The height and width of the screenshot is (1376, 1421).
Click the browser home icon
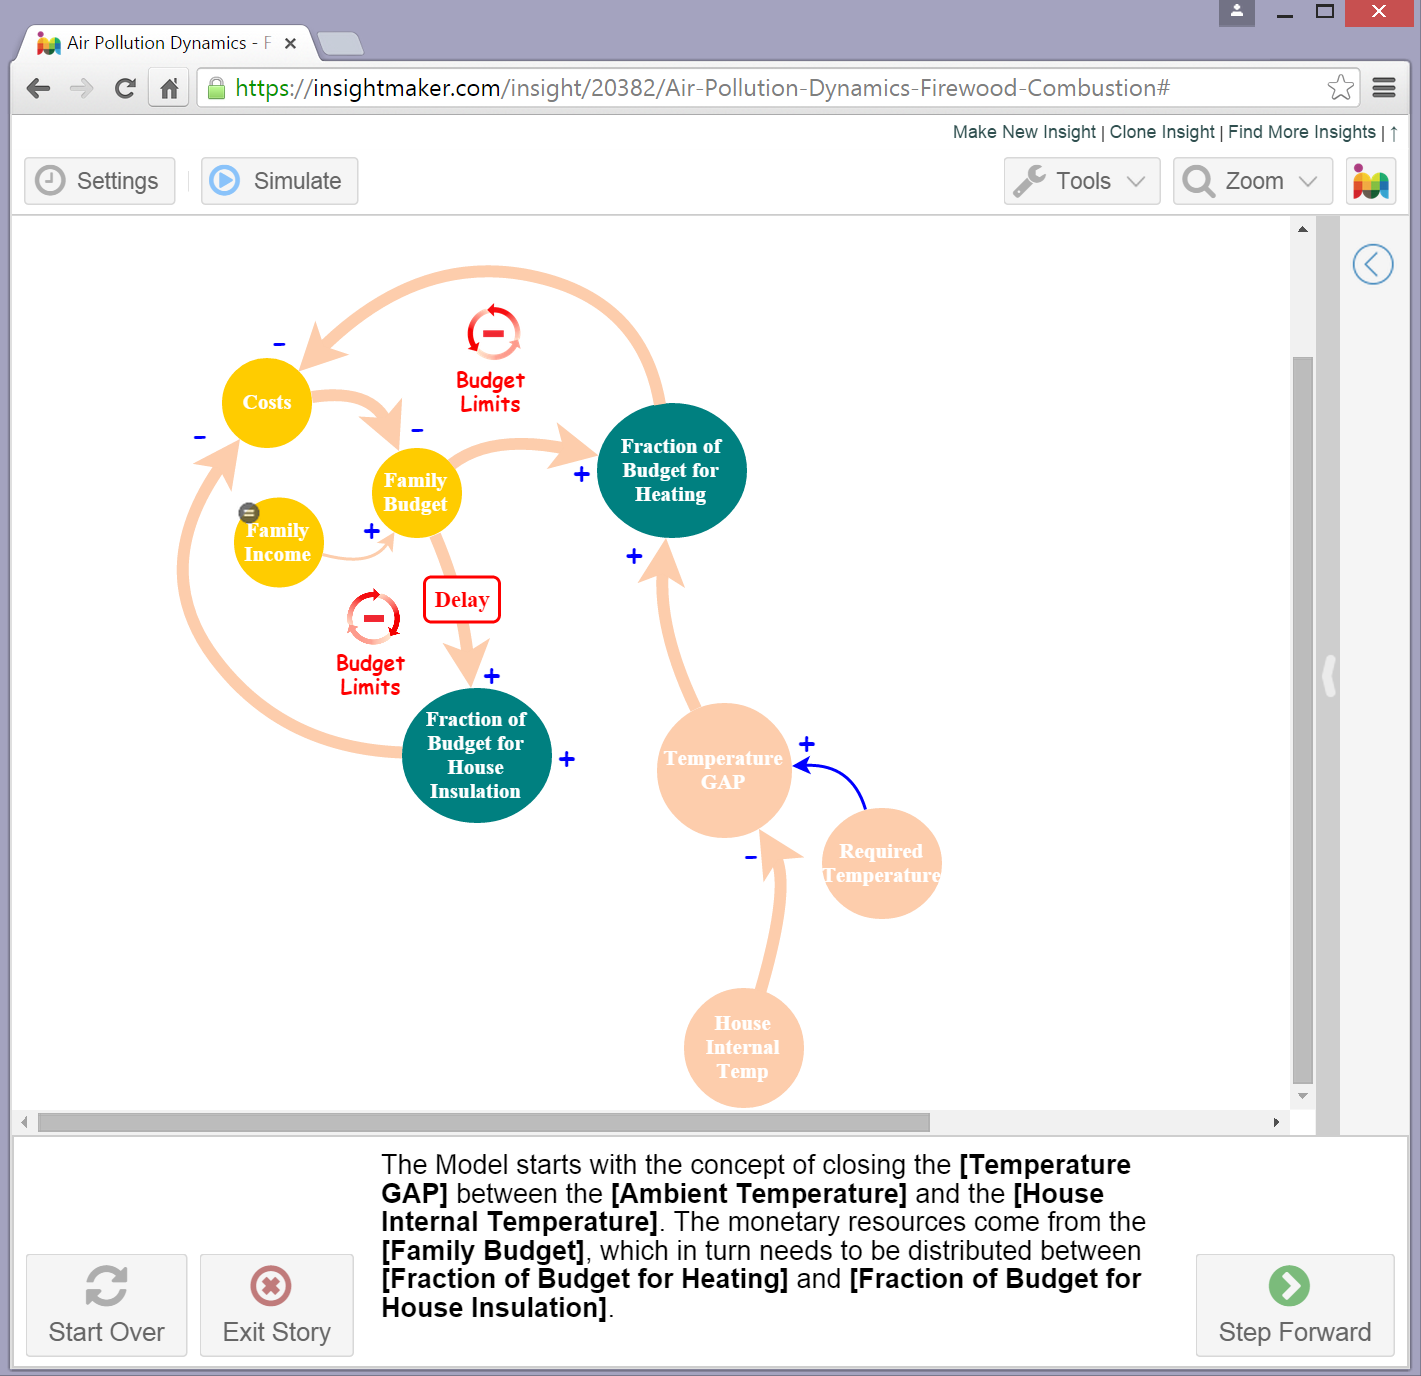(x=169, y=89)
